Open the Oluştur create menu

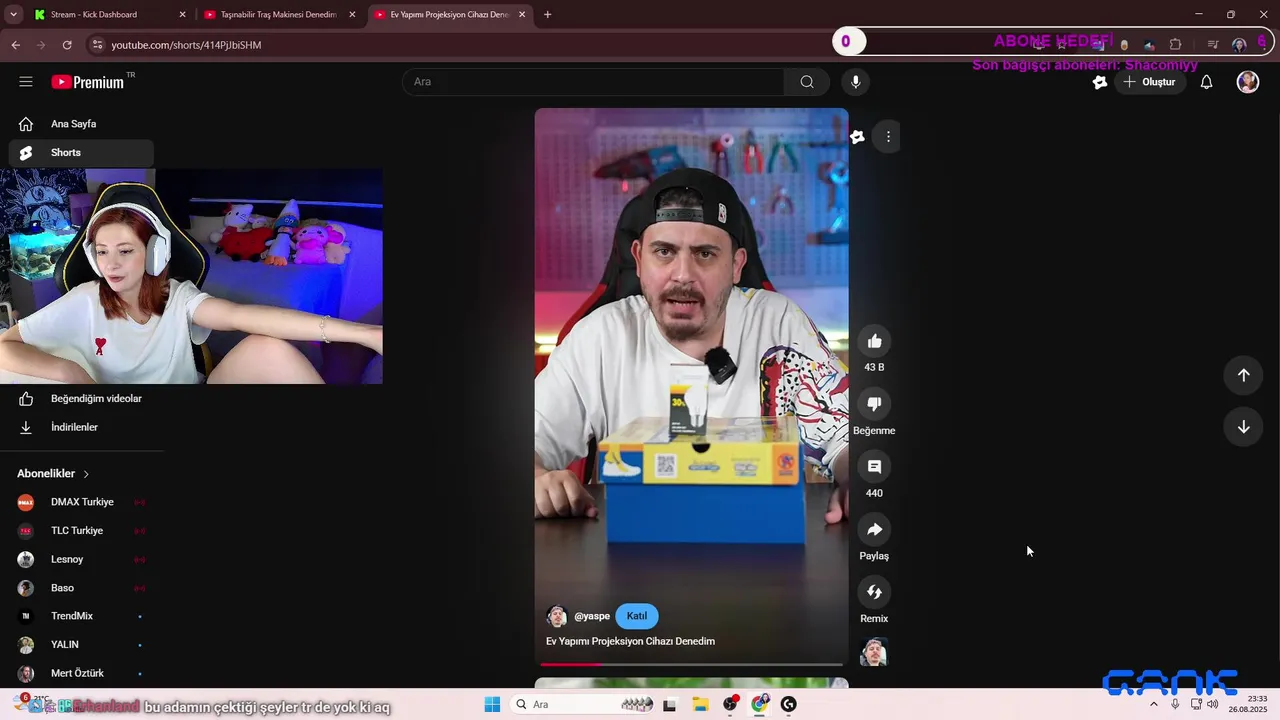pyautogui.click(x=1150, y=82)
